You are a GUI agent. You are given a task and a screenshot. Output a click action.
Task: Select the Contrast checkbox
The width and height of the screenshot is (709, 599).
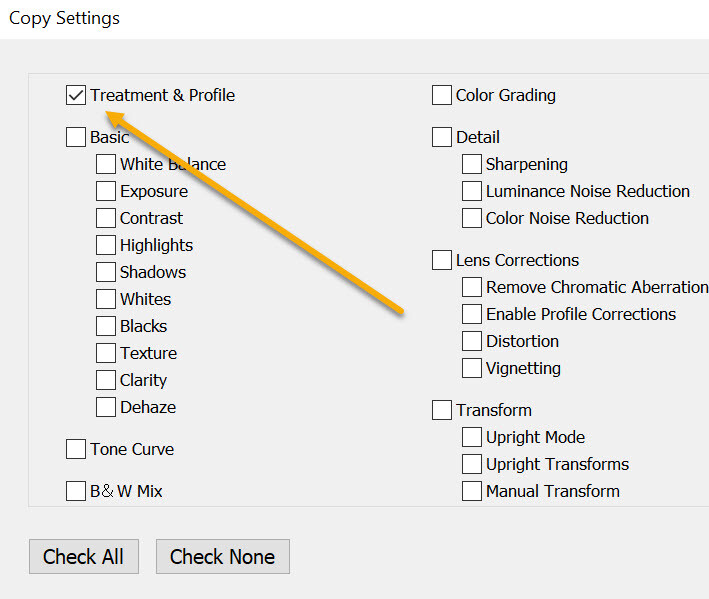(x=106, y=218)
